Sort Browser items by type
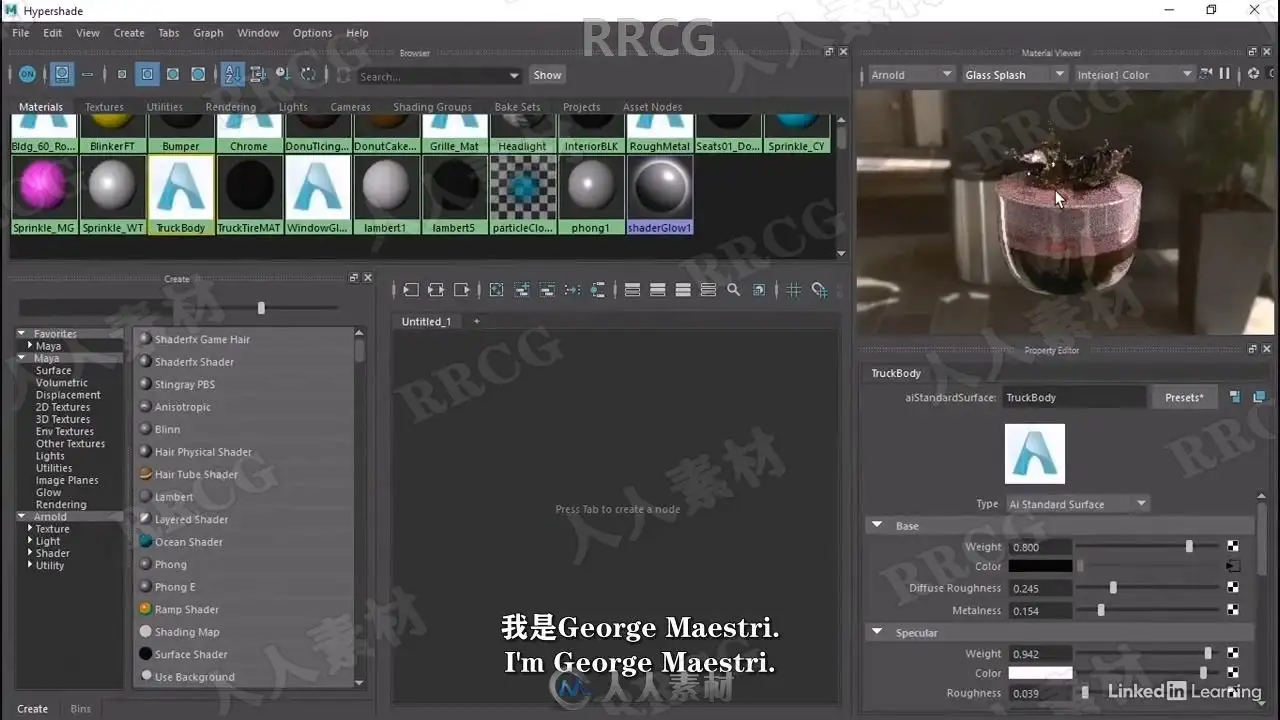This screenshot has width=1280, height=720. pyautogui.click(x=257, y=74)
